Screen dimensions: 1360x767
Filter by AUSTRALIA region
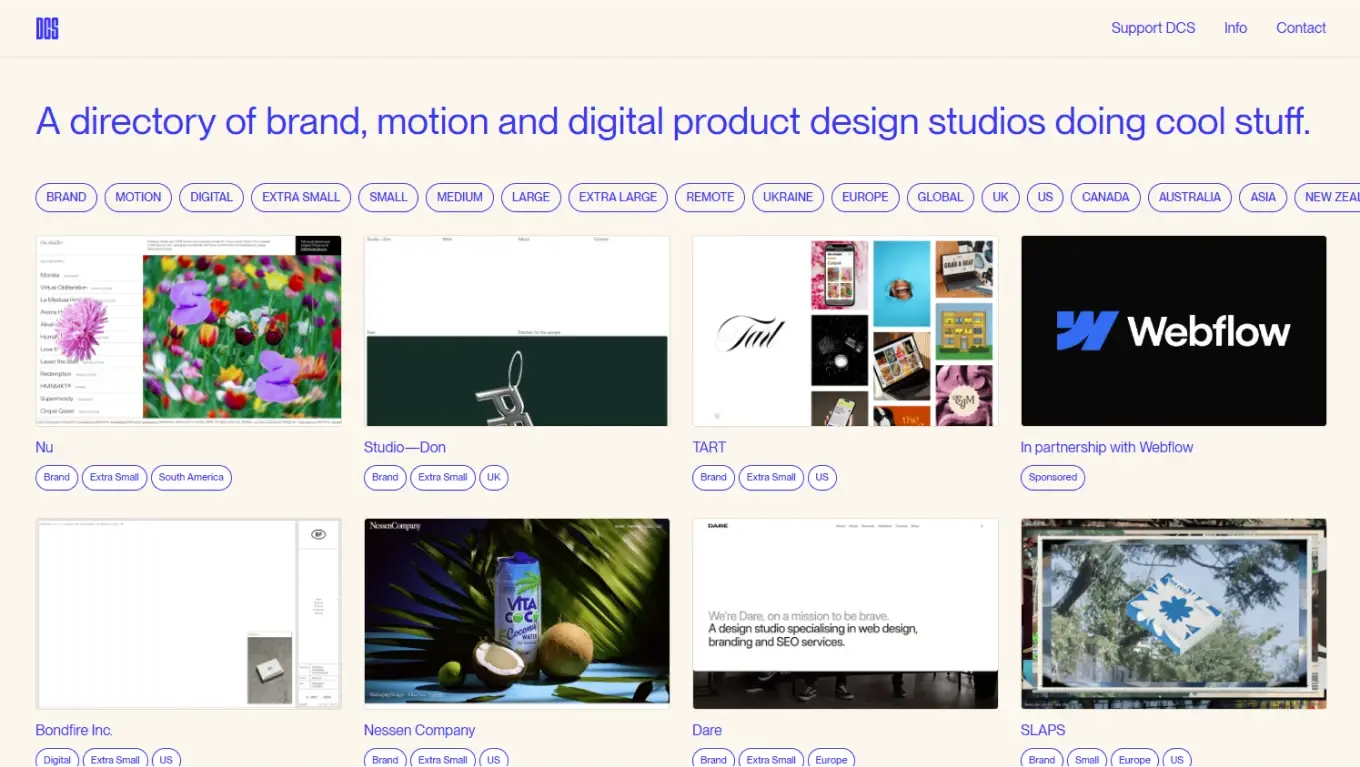[x=1189, y=197]
